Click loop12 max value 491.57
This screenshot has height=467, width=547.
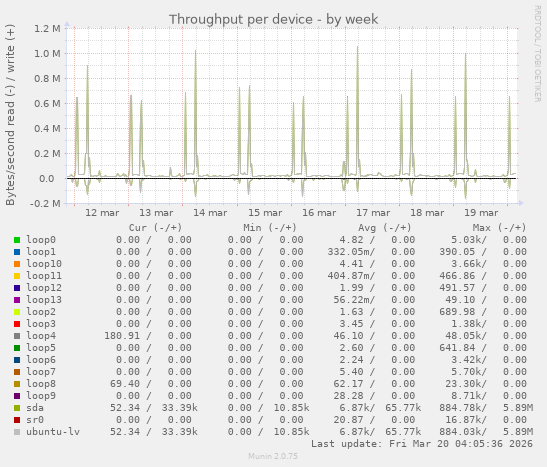pos(457,288)
